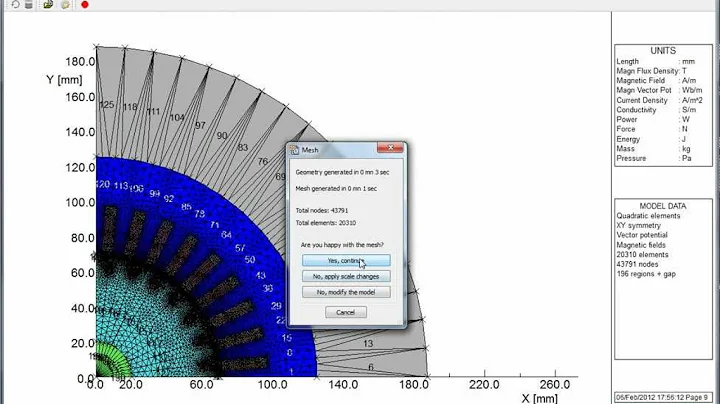This screenshot has width=720, height=404.
Task: Click region label 13 on the model
Action: [x=368, y=343]
